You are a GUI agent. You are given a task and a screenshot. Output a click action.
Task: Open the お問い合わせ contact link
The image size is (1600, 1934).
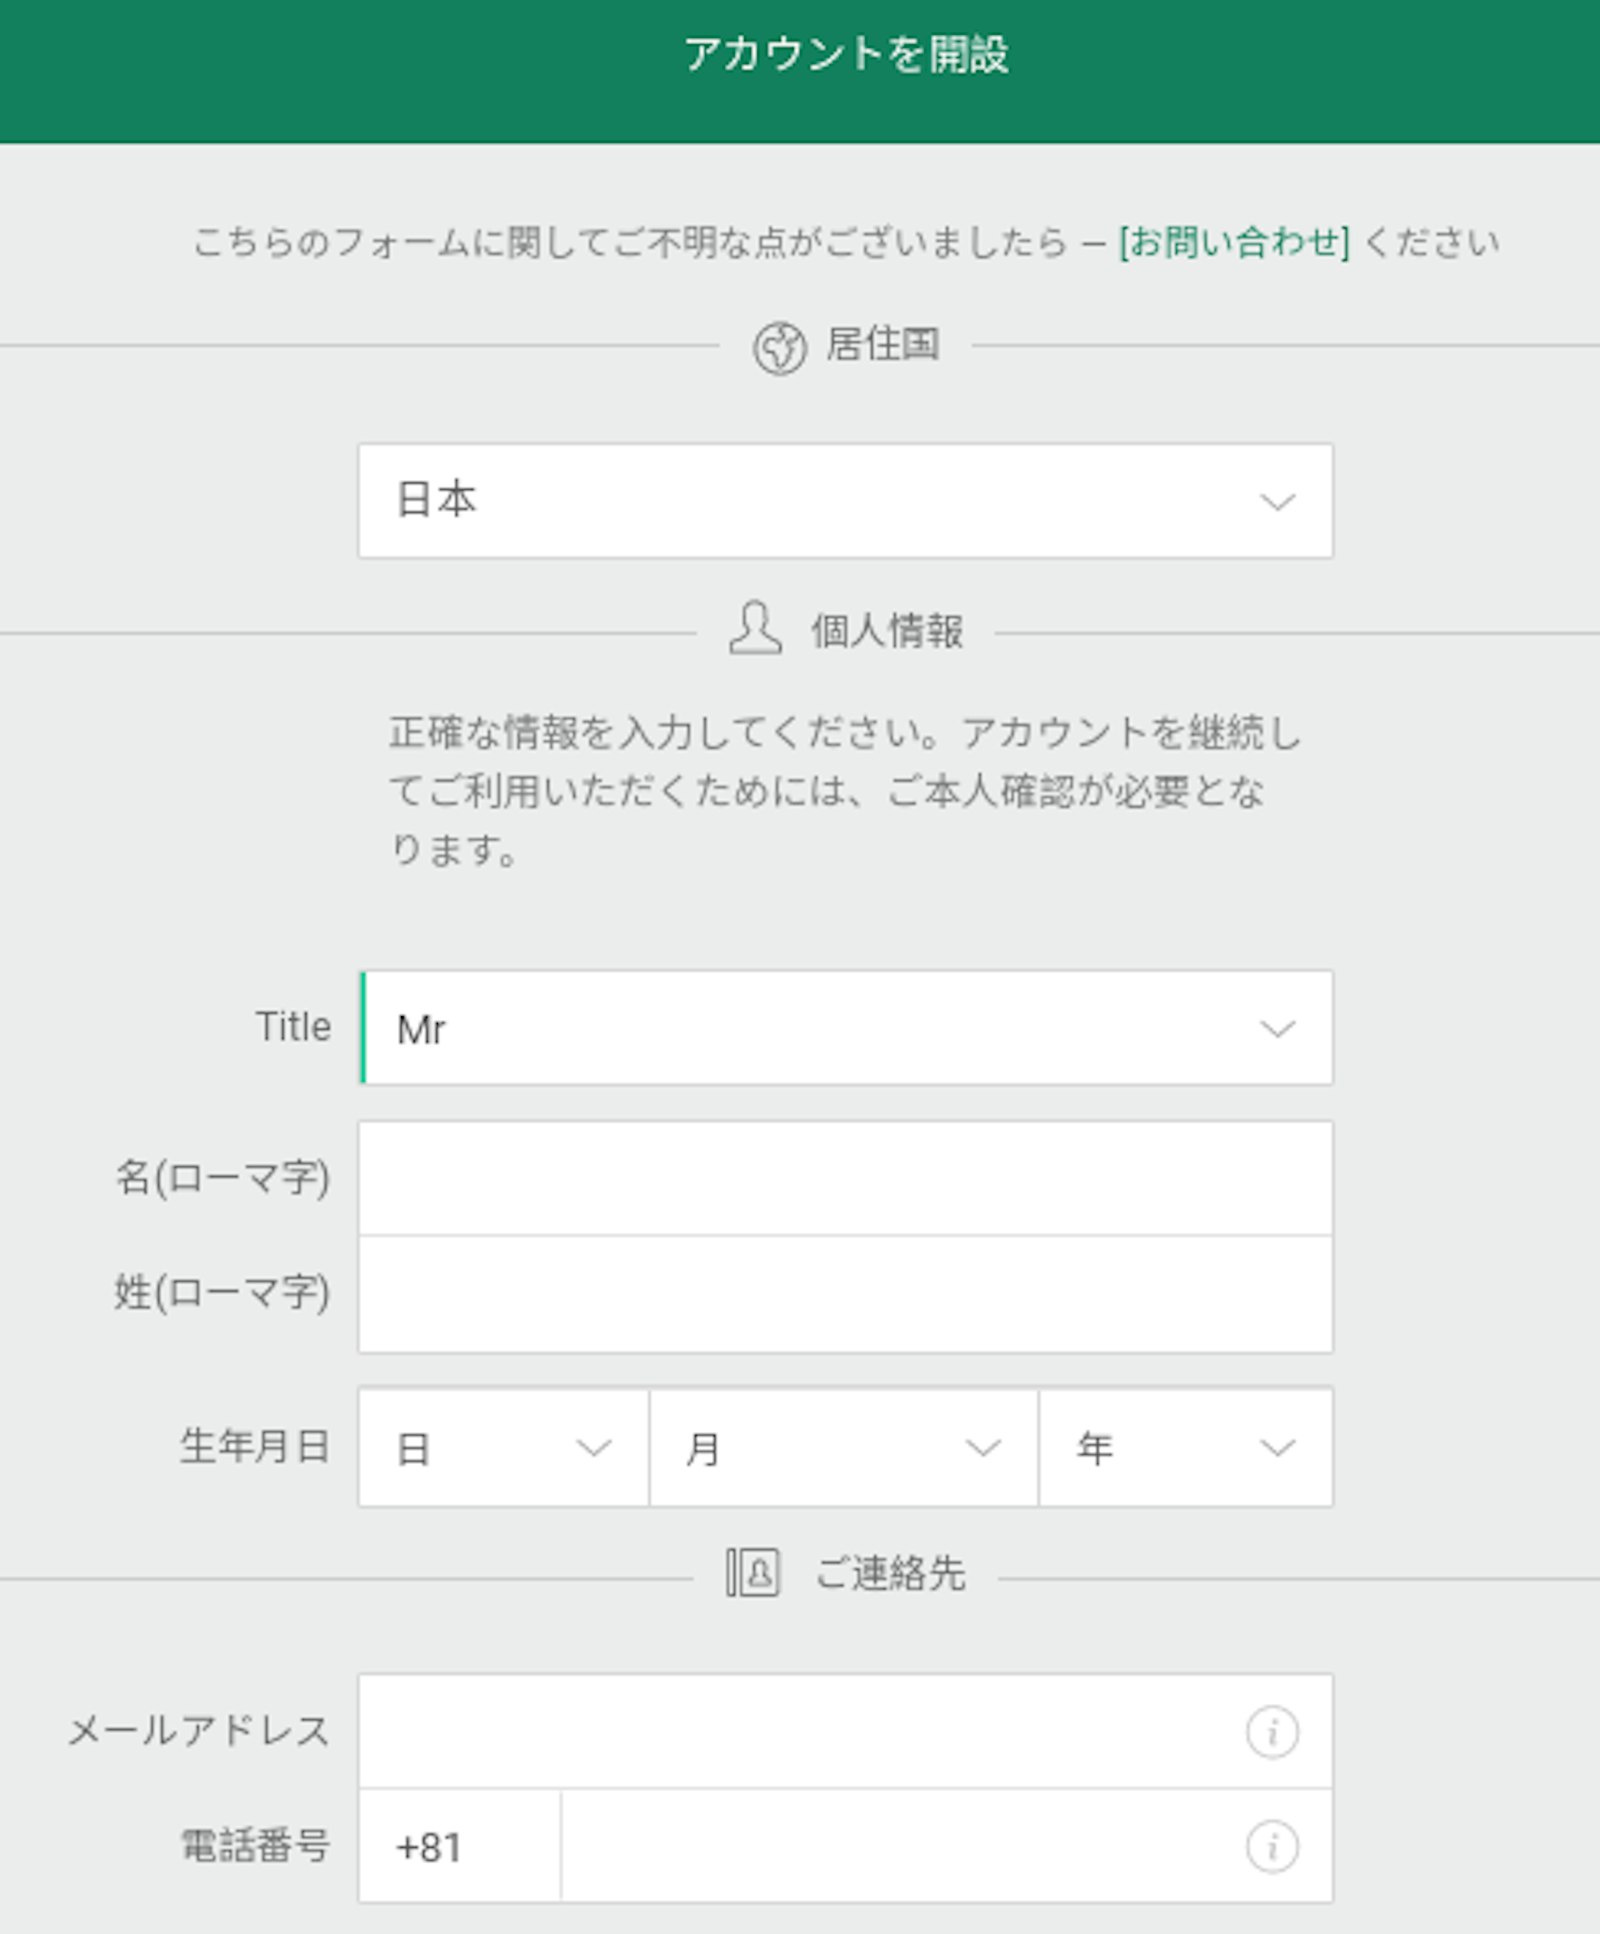tap(1234, 242)
